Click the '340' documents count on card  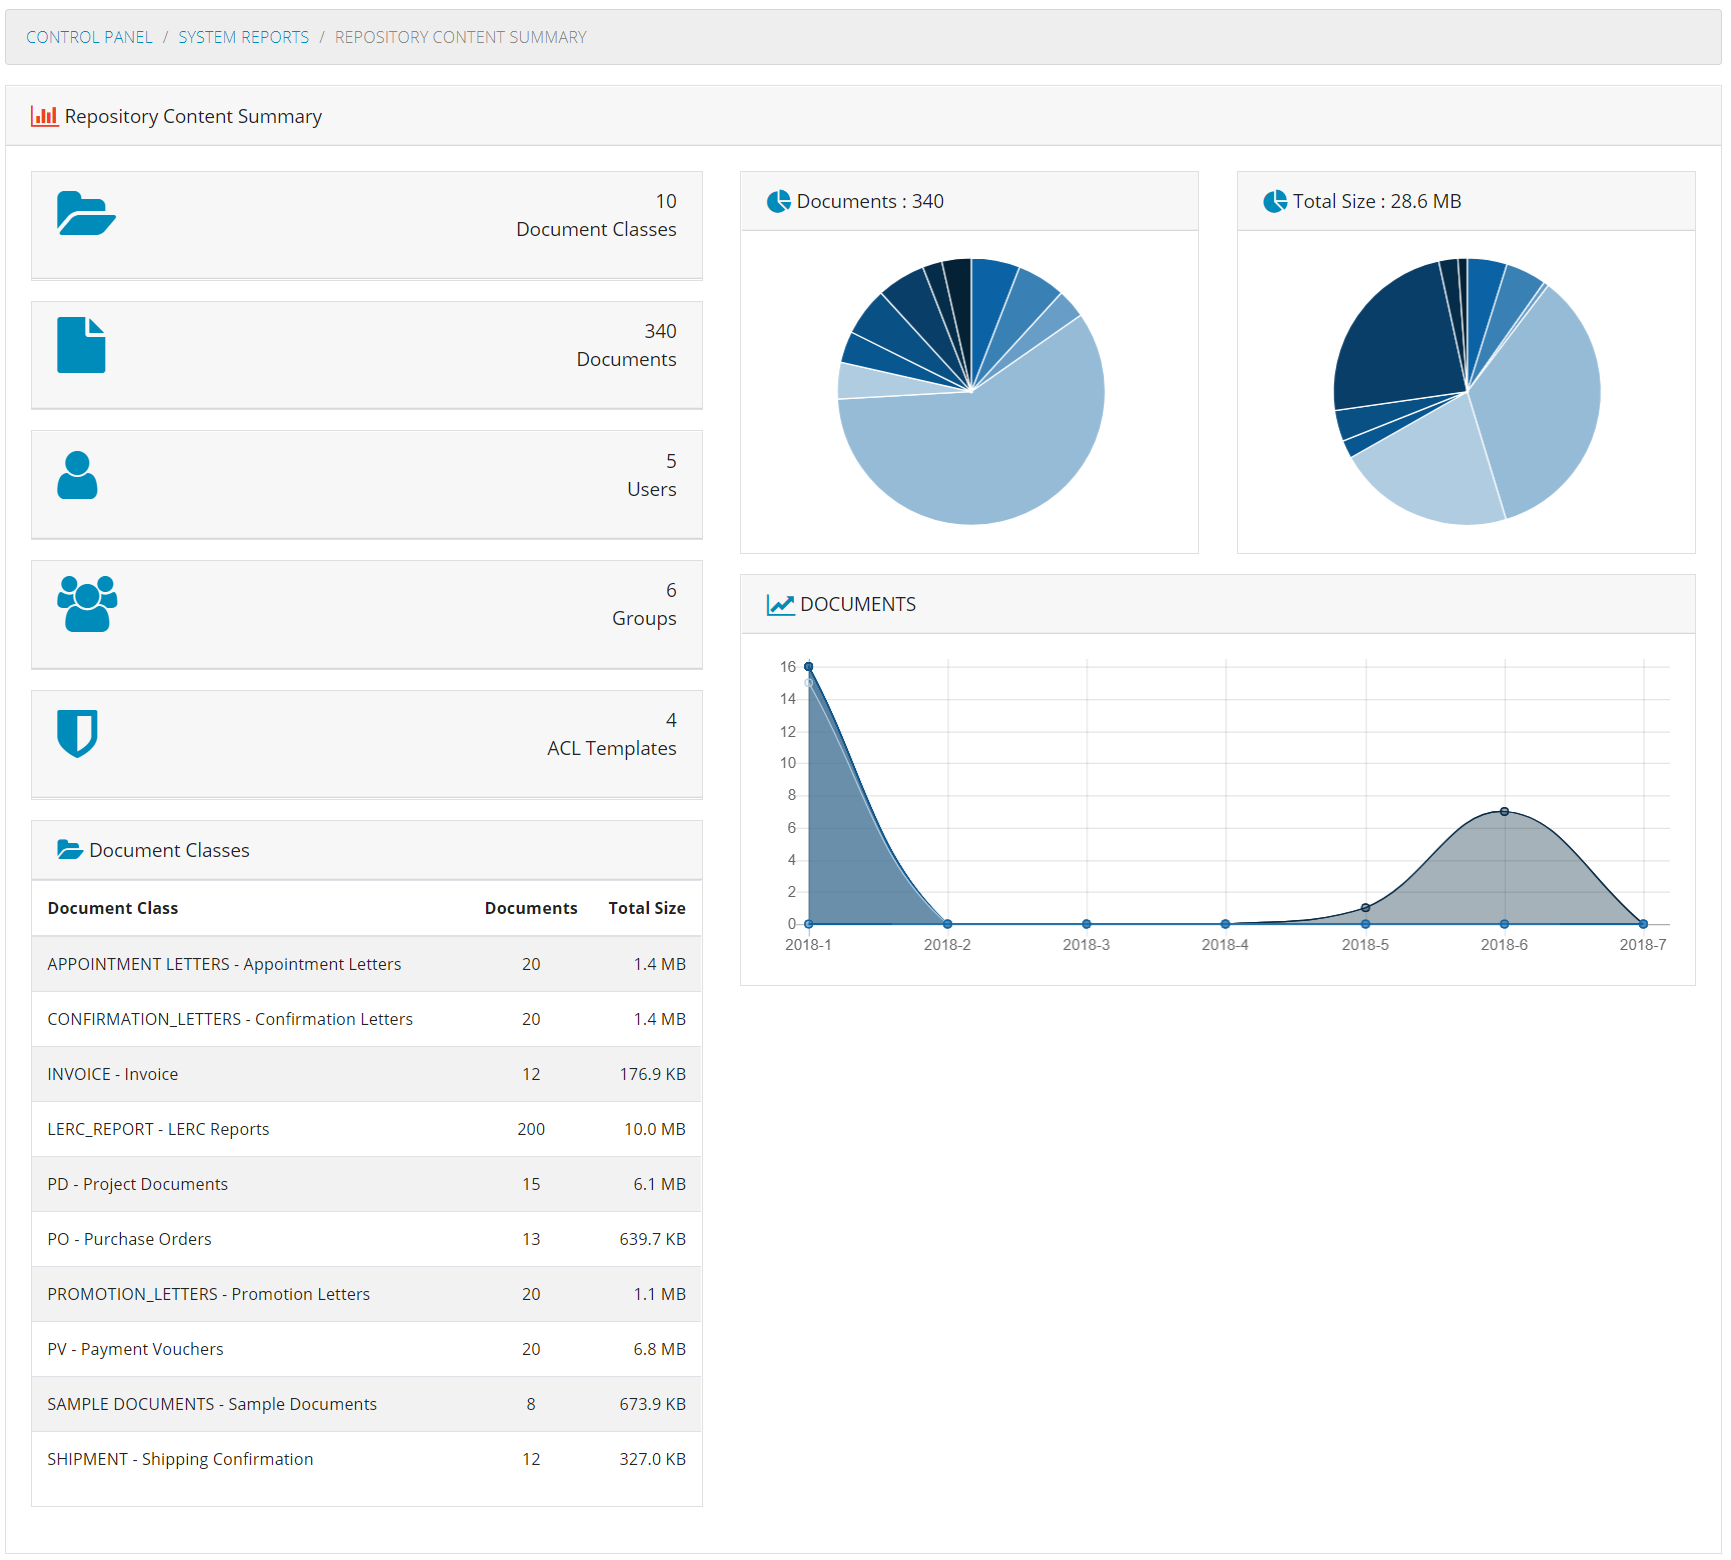[660, 331]
